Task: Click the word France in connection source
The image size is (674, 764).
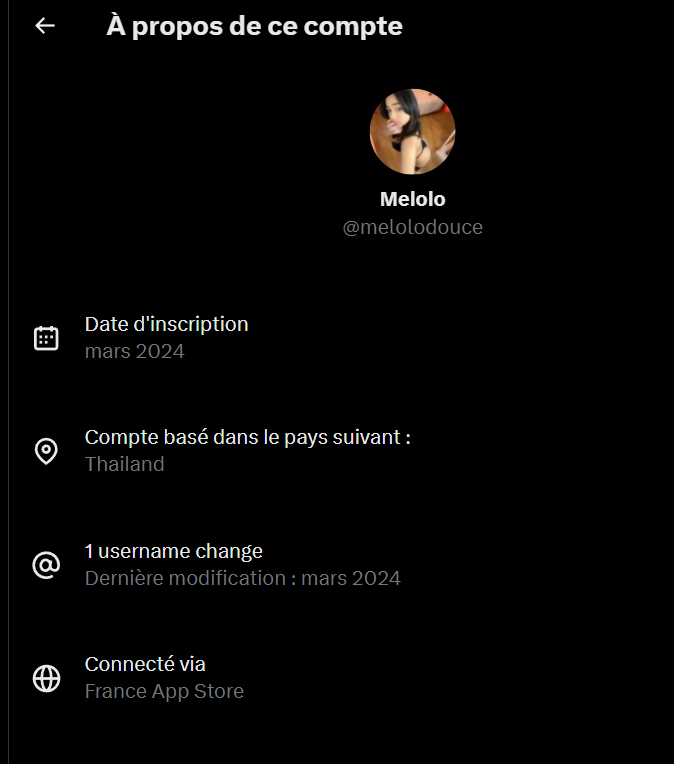Action: coord(116,691)
